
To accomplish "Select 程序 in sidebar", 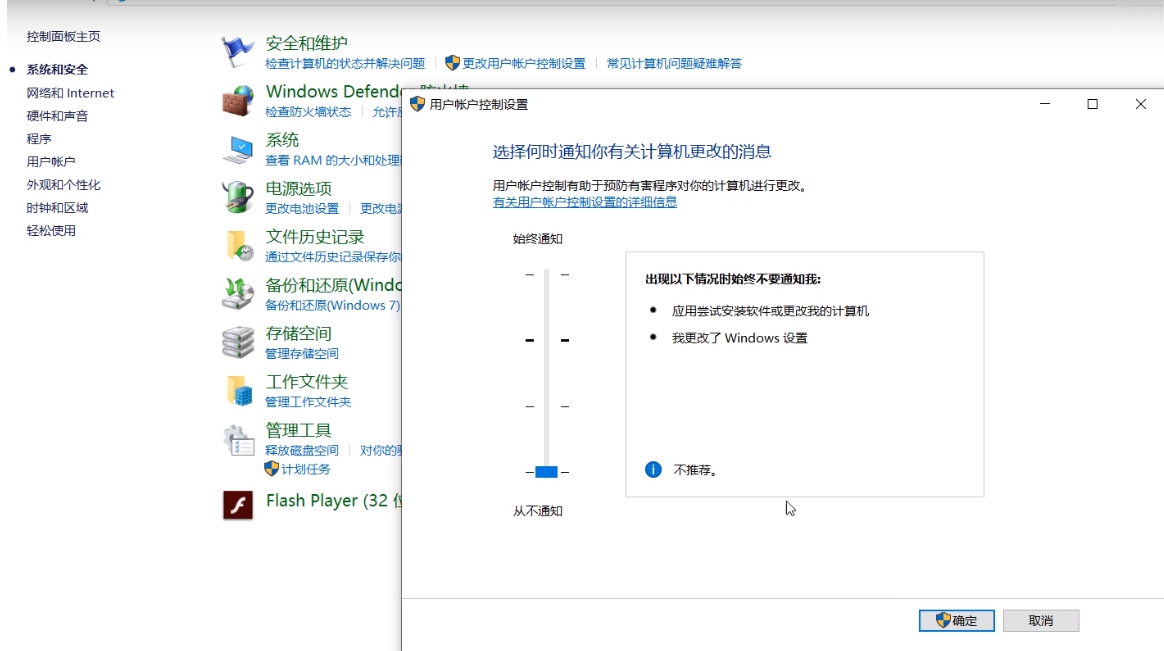I will click(39, 139).
